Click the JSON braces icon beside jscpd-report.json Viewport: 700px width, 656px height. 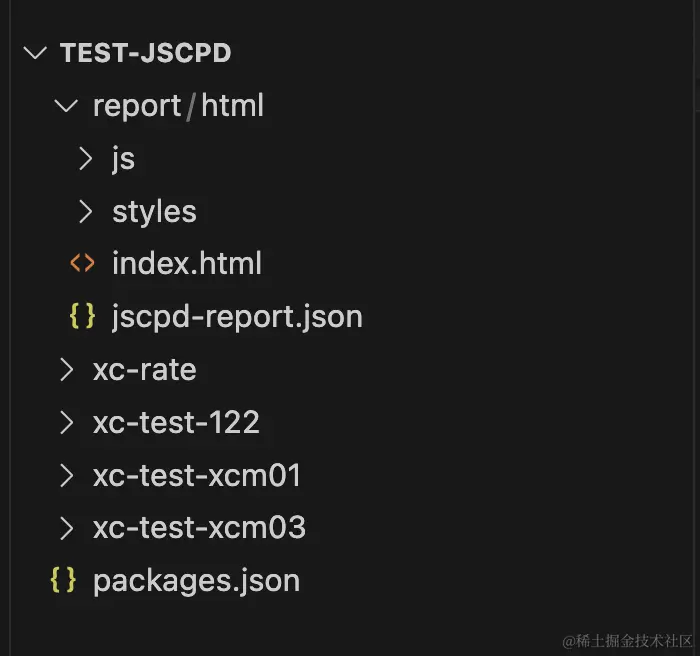pos(82,317)
